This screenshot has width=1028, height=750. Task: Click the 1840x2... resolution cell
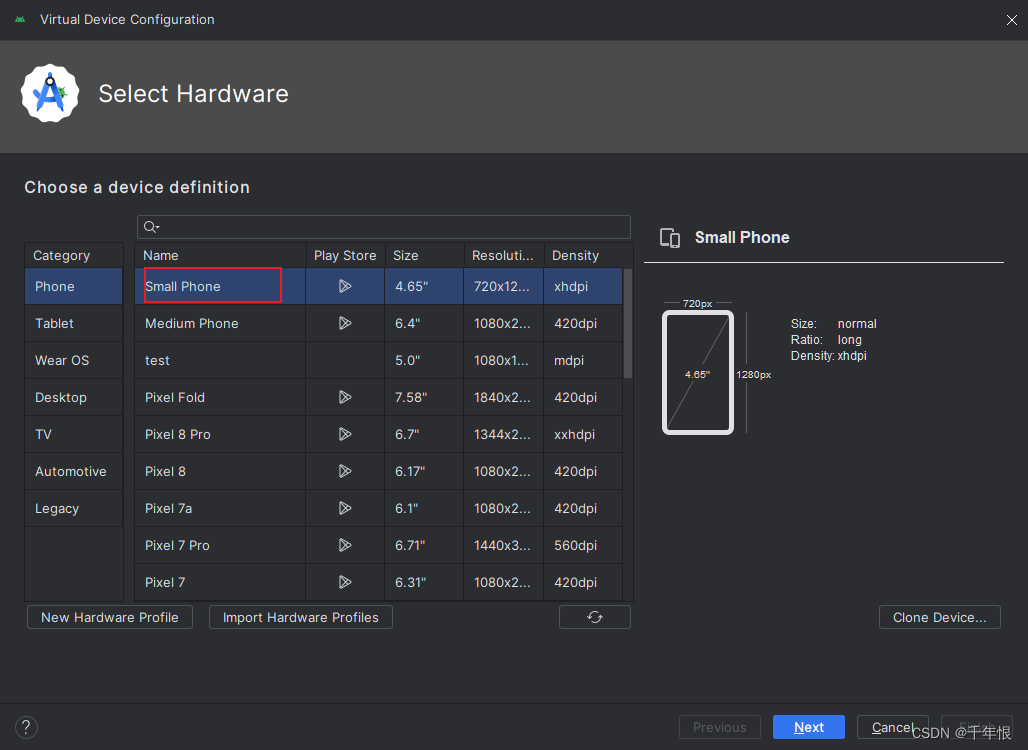click(x=502, y=397)
